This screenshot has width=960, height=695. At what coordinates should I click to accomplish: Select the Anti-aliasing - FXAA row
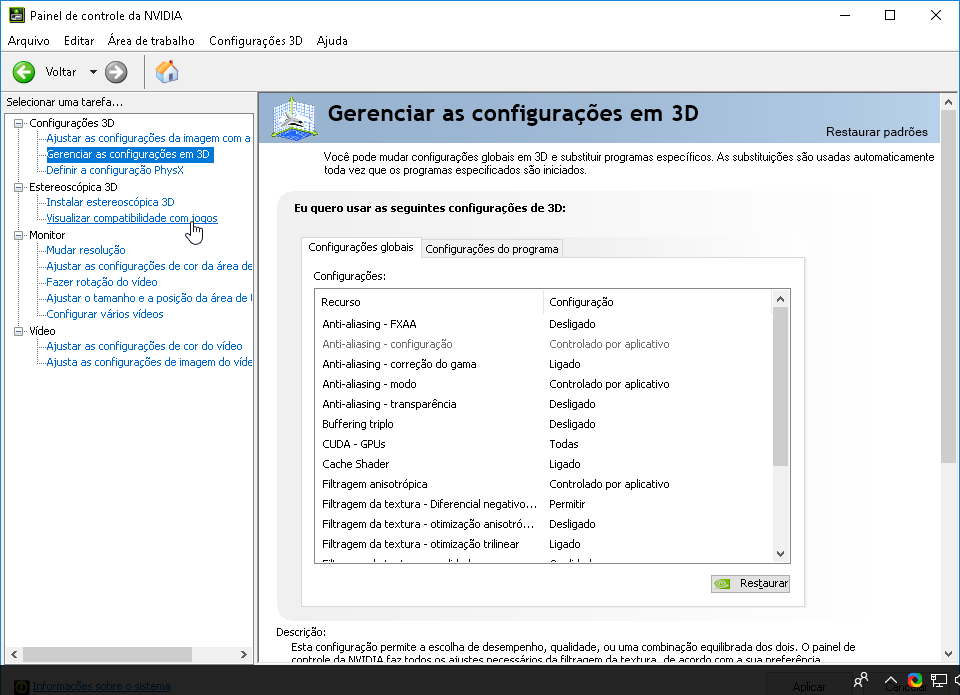tap(544, 324)
